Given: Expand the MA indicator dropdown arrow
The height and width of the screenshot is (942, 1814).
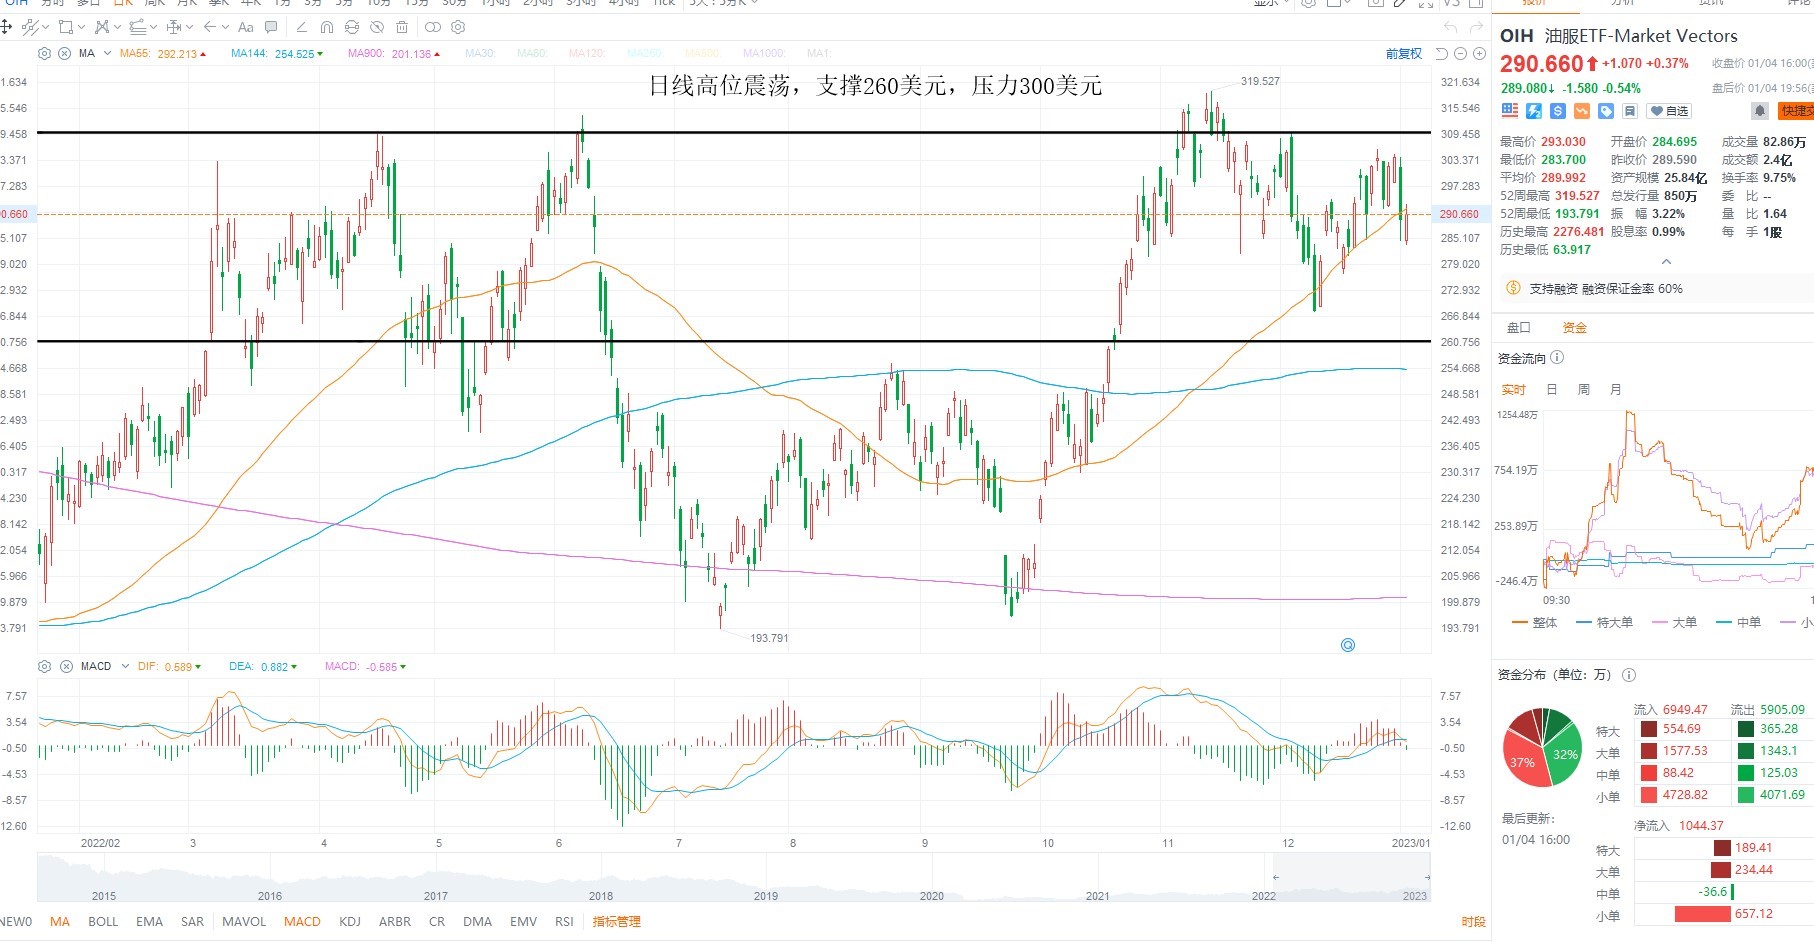Looking at the screenshot, I should point(107,53).
